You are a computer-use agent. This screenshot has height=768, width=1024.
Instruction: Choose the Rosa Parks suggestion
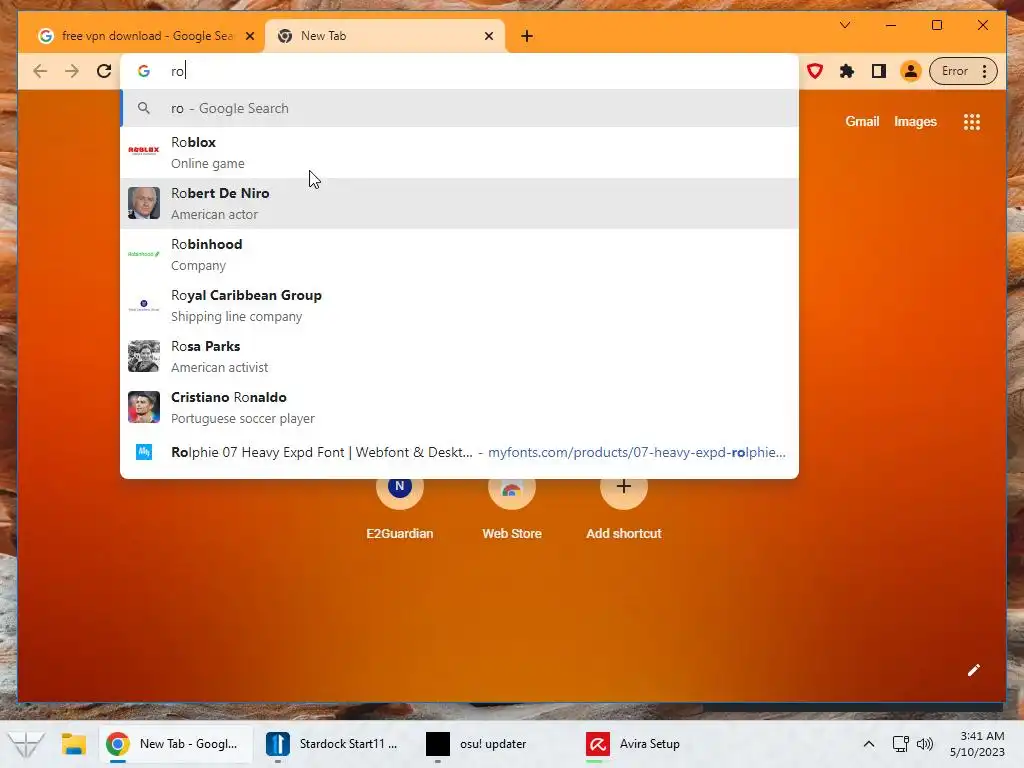pyautogui.click(x=459, y=356)
